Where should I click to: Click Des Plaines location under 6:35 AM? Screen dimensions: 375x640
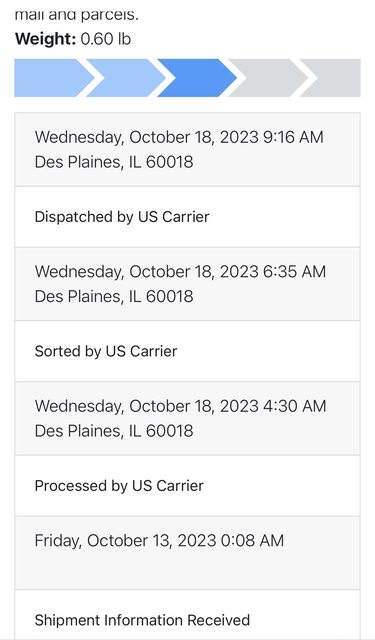(x=114, y=296)
